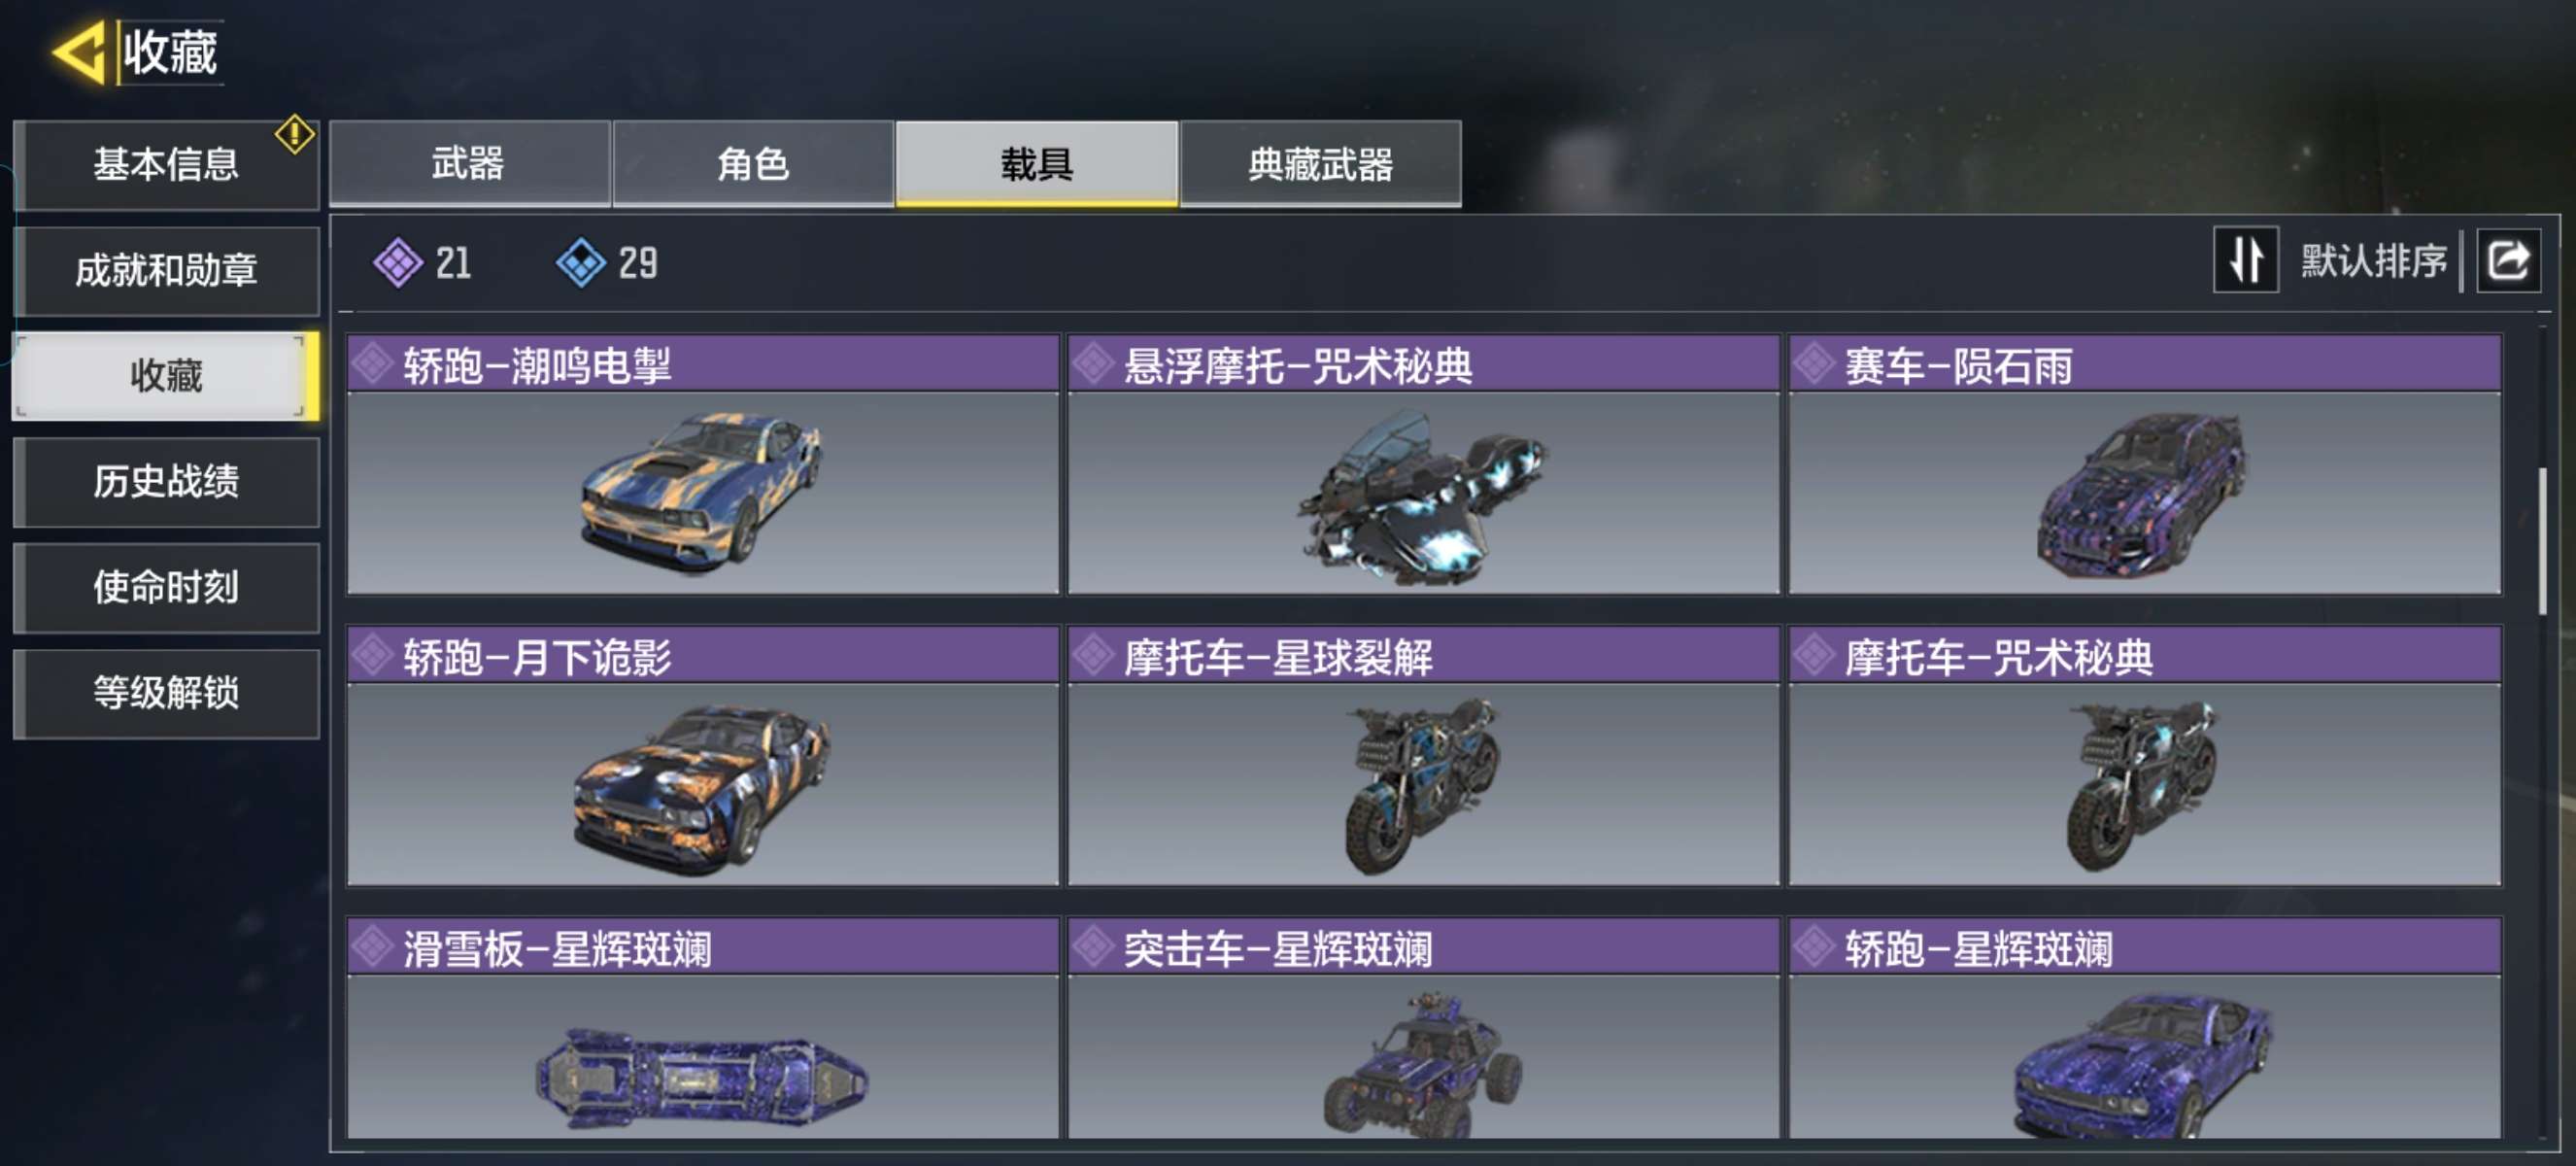Open the 历史战绩 section
Image resolution: width=2576 pixels, height=1166 pixels.
pyautogui.click(x=166, y=481)
